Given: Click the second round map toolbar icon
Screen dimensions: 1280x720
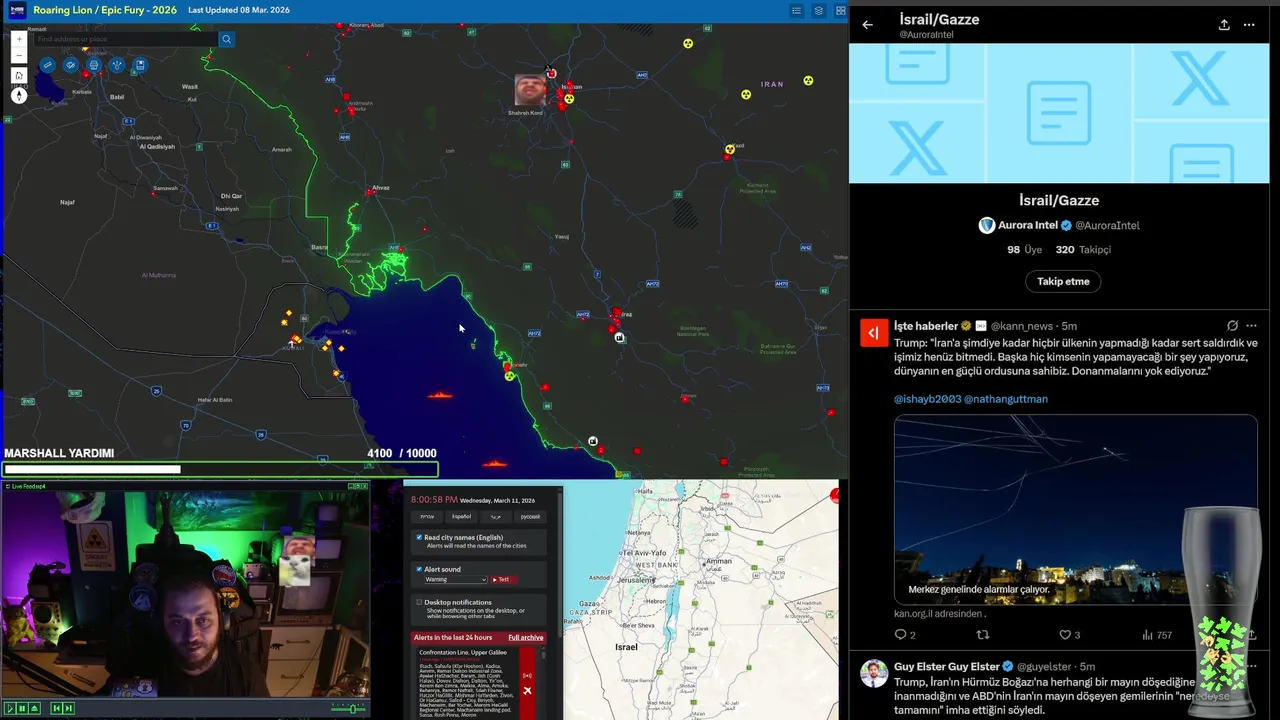Looking at the screenshot, I should tap(70, 65).
